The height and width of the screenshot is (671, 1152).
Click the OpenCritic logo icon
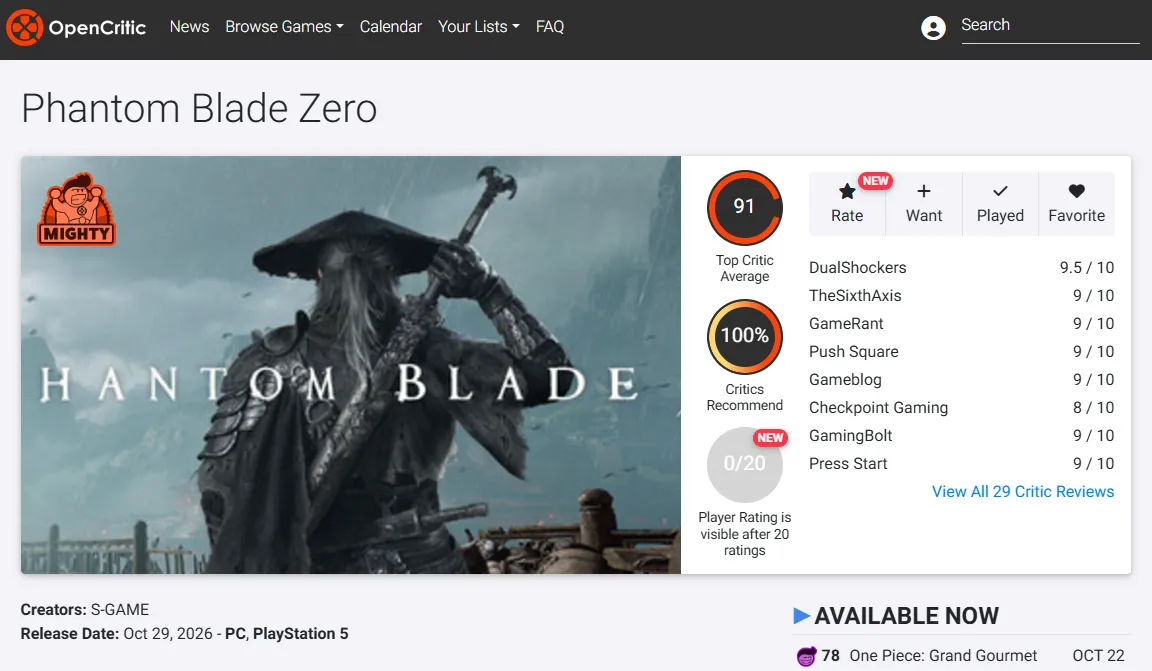(x=25, y=27)
